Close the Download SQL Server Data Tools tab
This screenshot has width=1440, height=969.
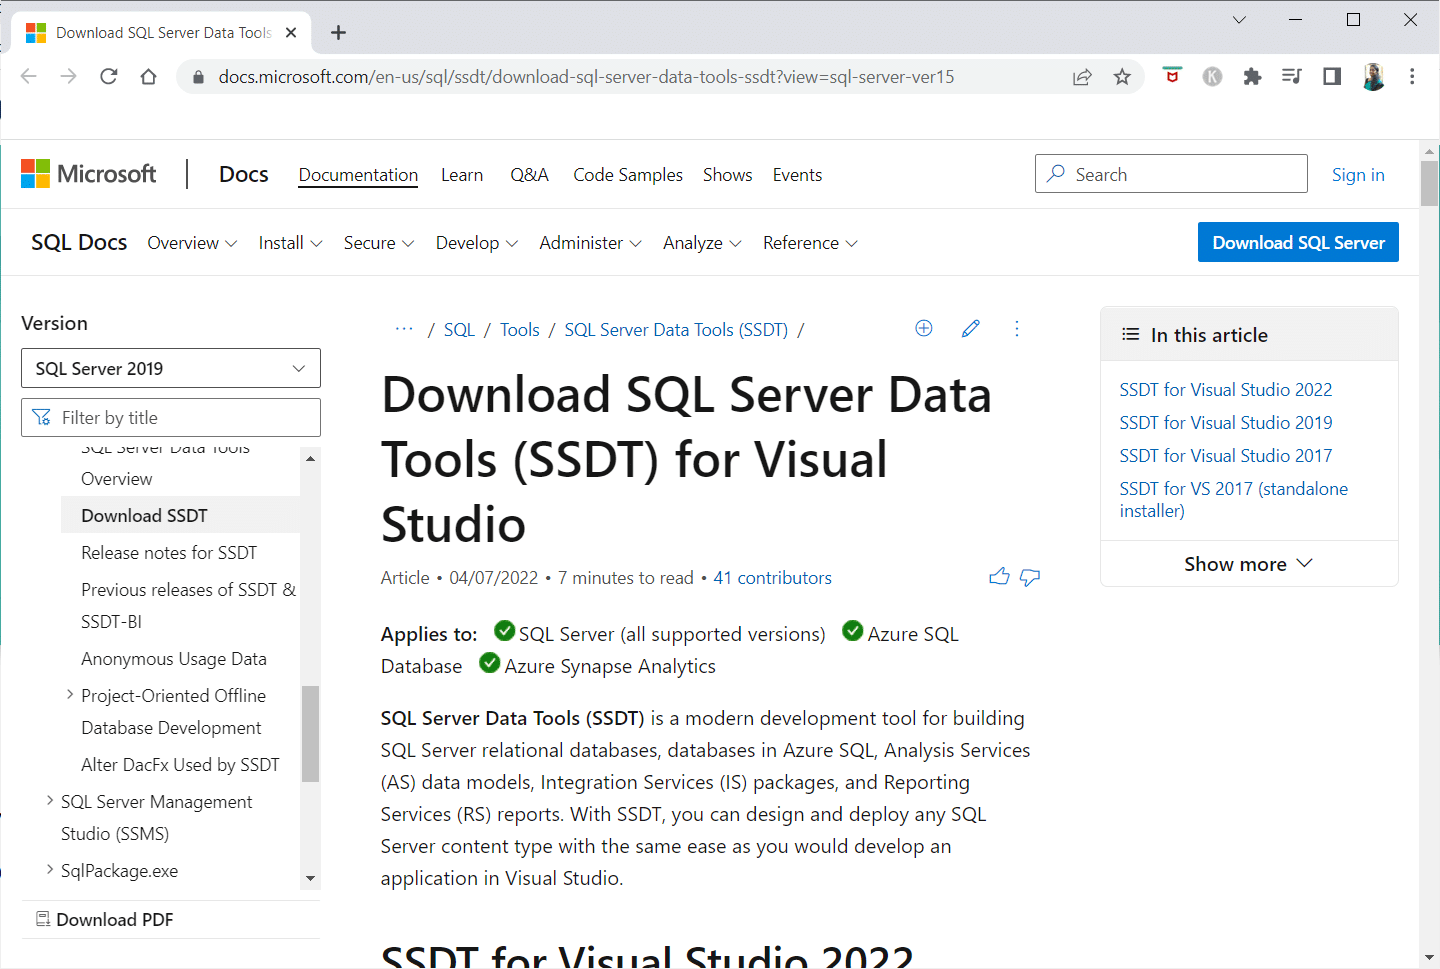[x=291, y=33]
